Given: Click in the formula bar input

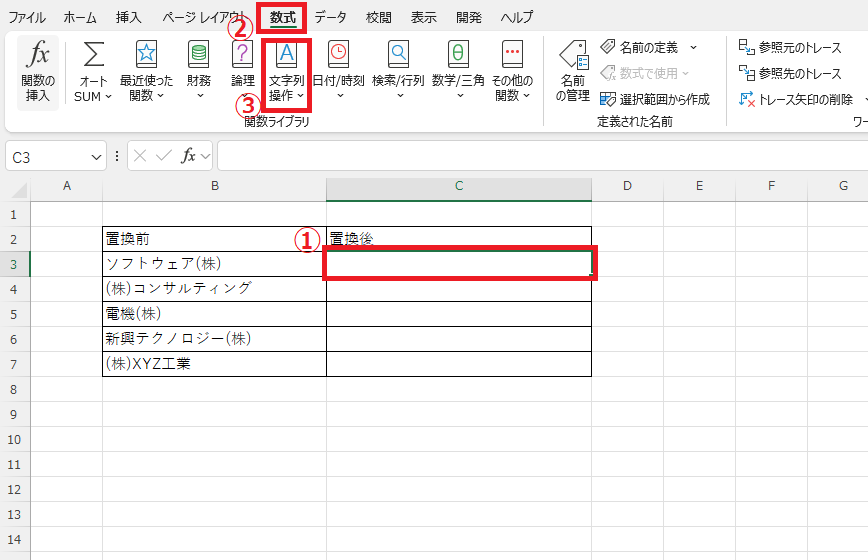Looking at the screenshot, I should coord(542,157).
